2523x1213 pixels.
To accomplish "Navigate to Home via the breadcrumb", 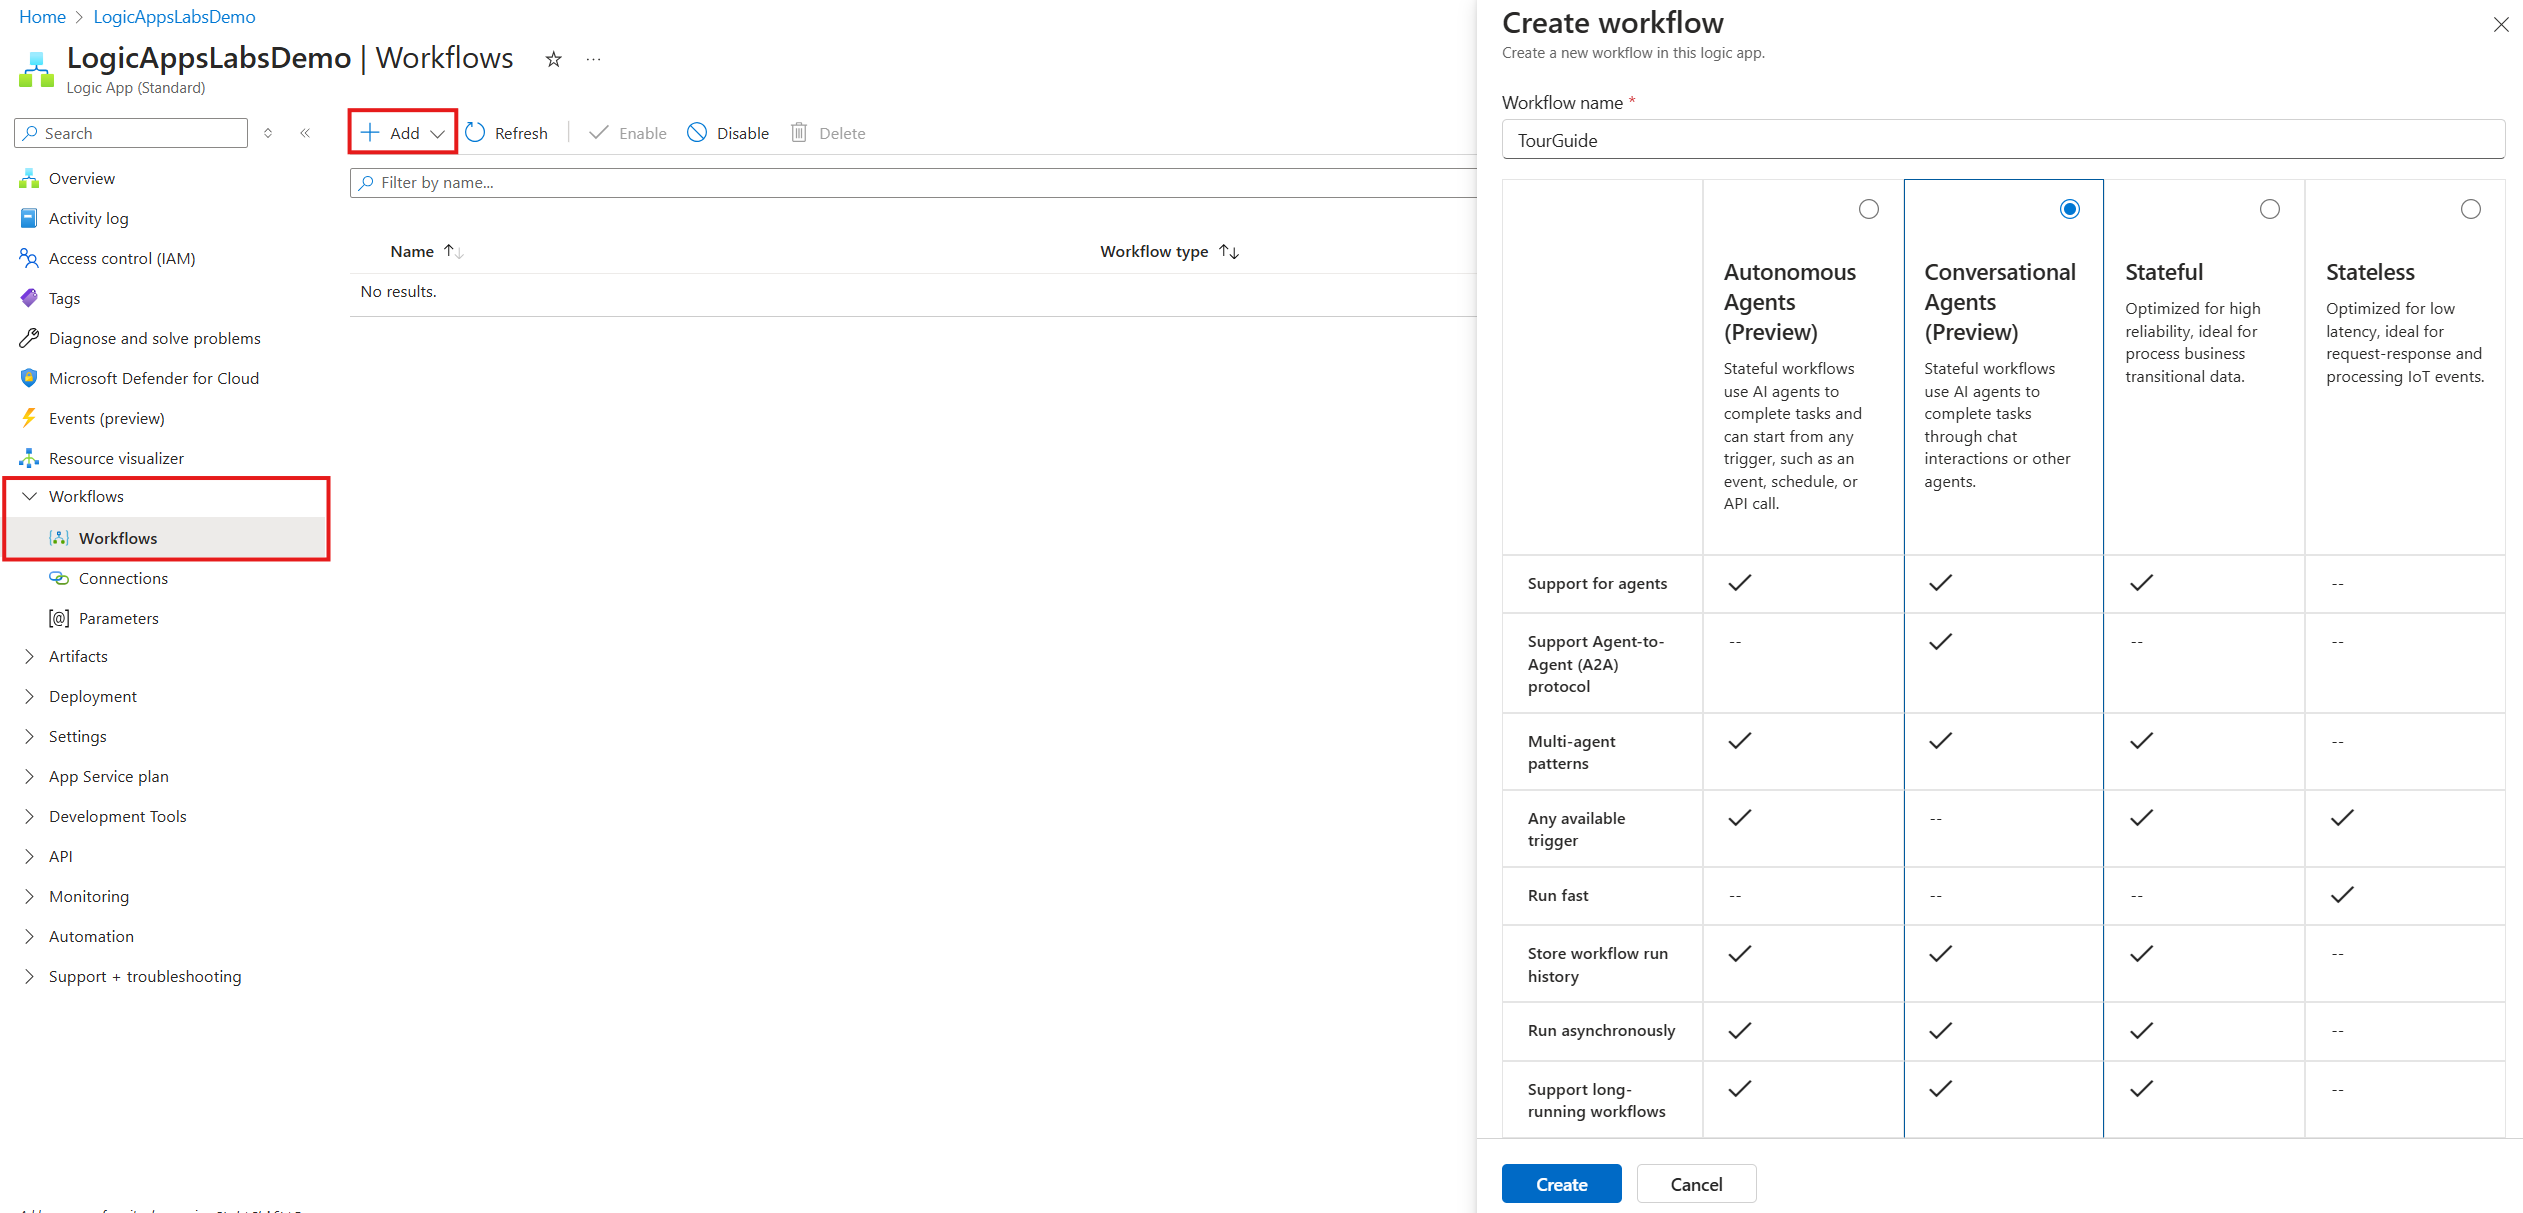I will point(41,16).
